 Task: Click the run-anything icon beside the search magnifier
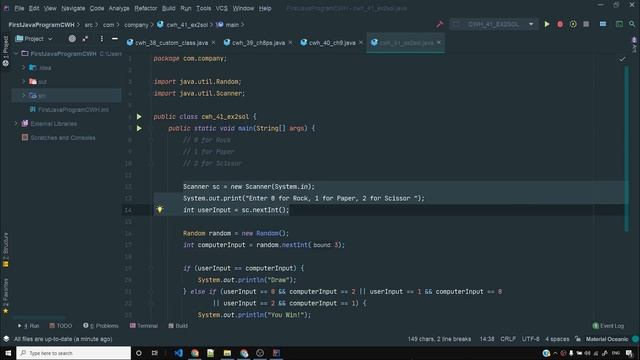coord(619,24)
